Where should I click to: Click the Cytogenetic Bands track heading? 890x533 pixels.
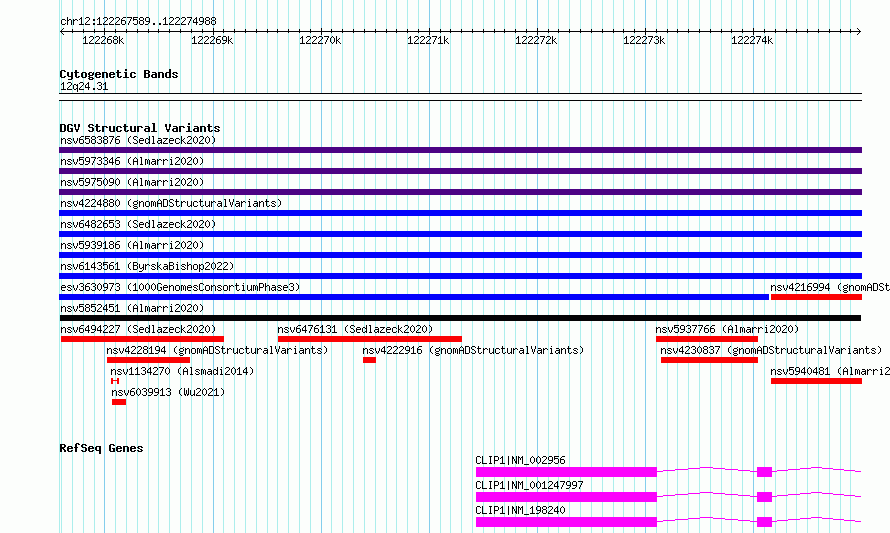click(119, 74)
